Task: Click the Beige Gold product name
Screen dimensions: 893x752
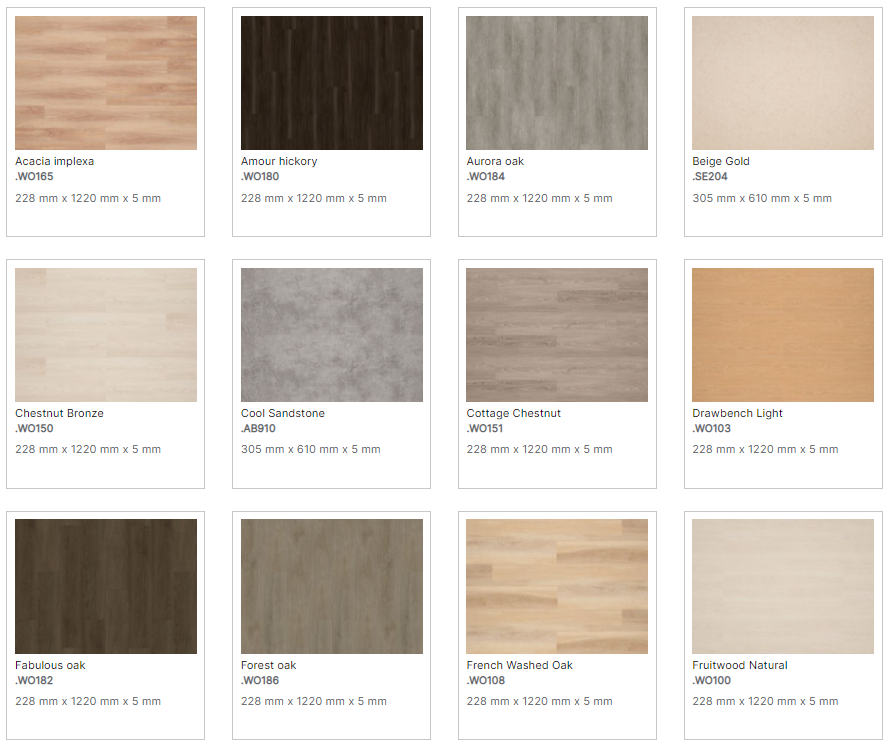Action: [x=721, y=161]
